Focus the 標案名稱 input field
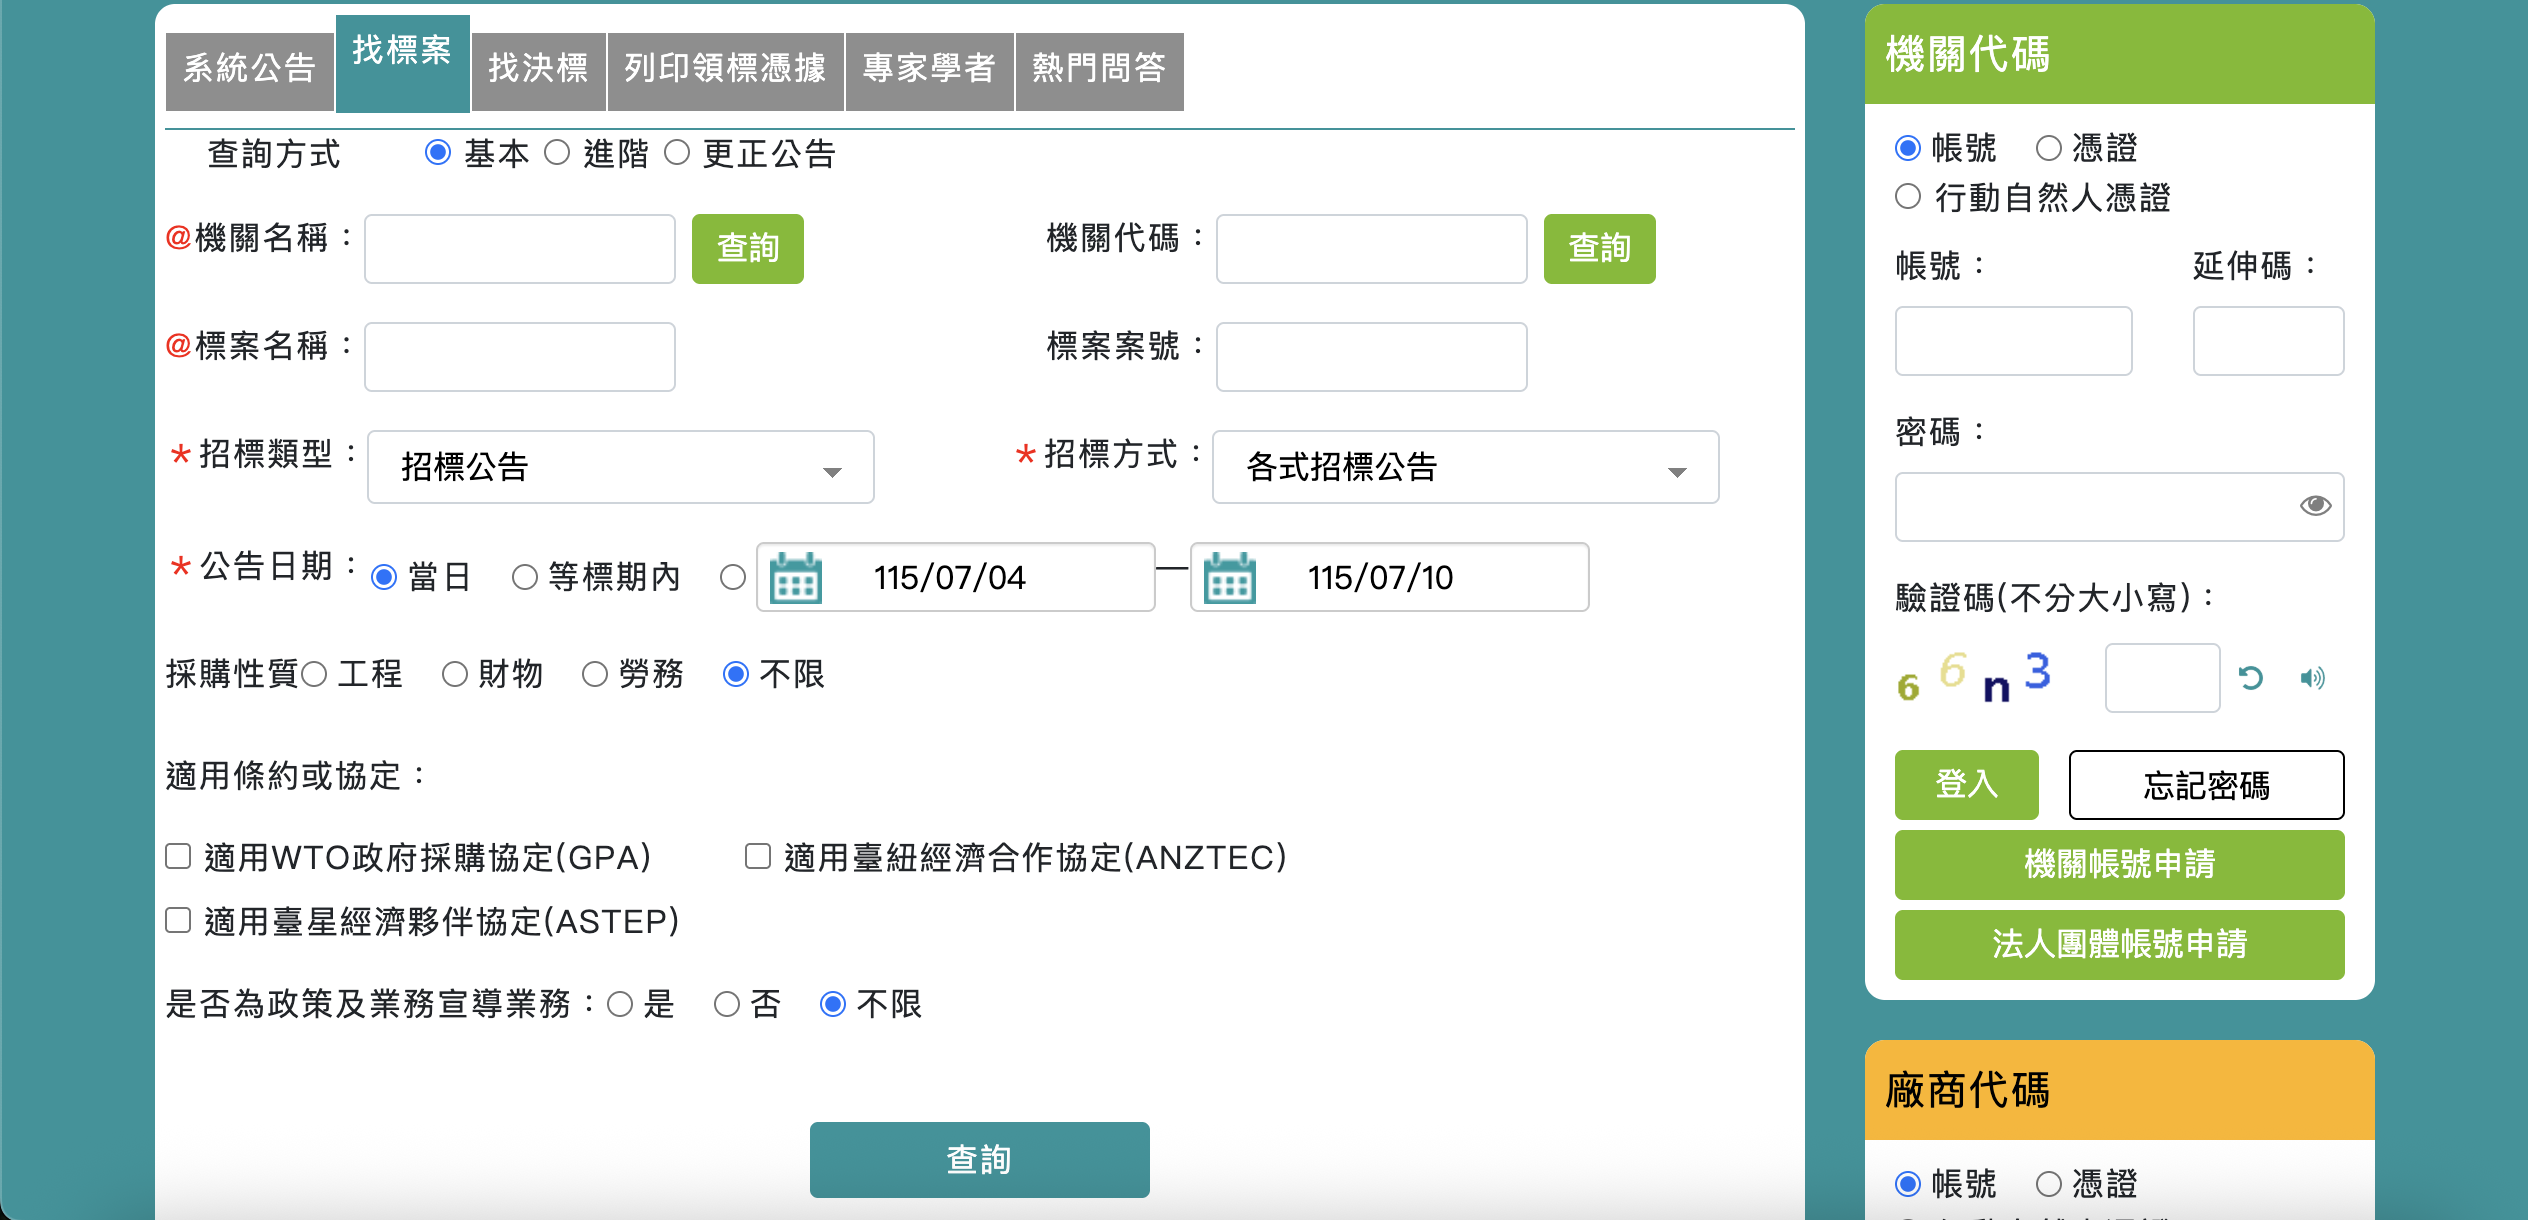 520,356
